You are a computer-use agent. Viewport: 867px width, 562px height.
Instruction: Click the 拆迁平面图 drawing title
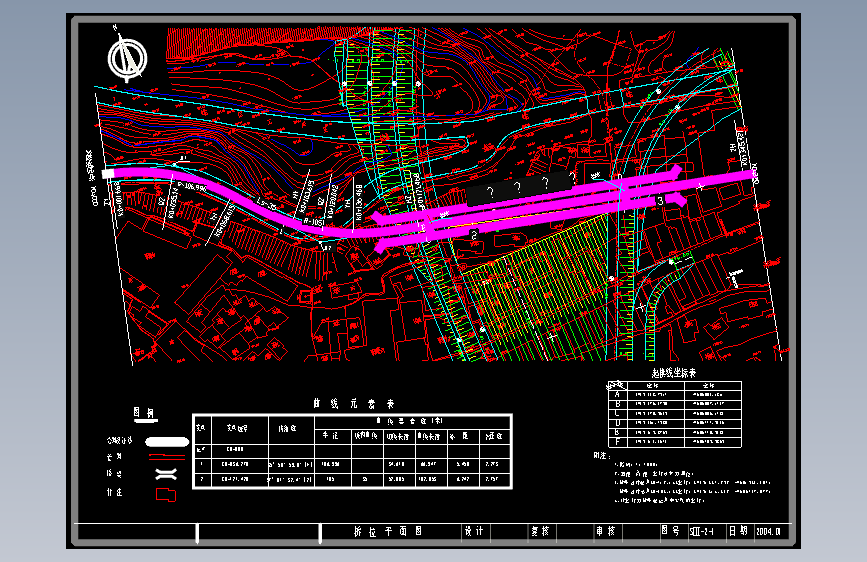(x=388, y=531)
